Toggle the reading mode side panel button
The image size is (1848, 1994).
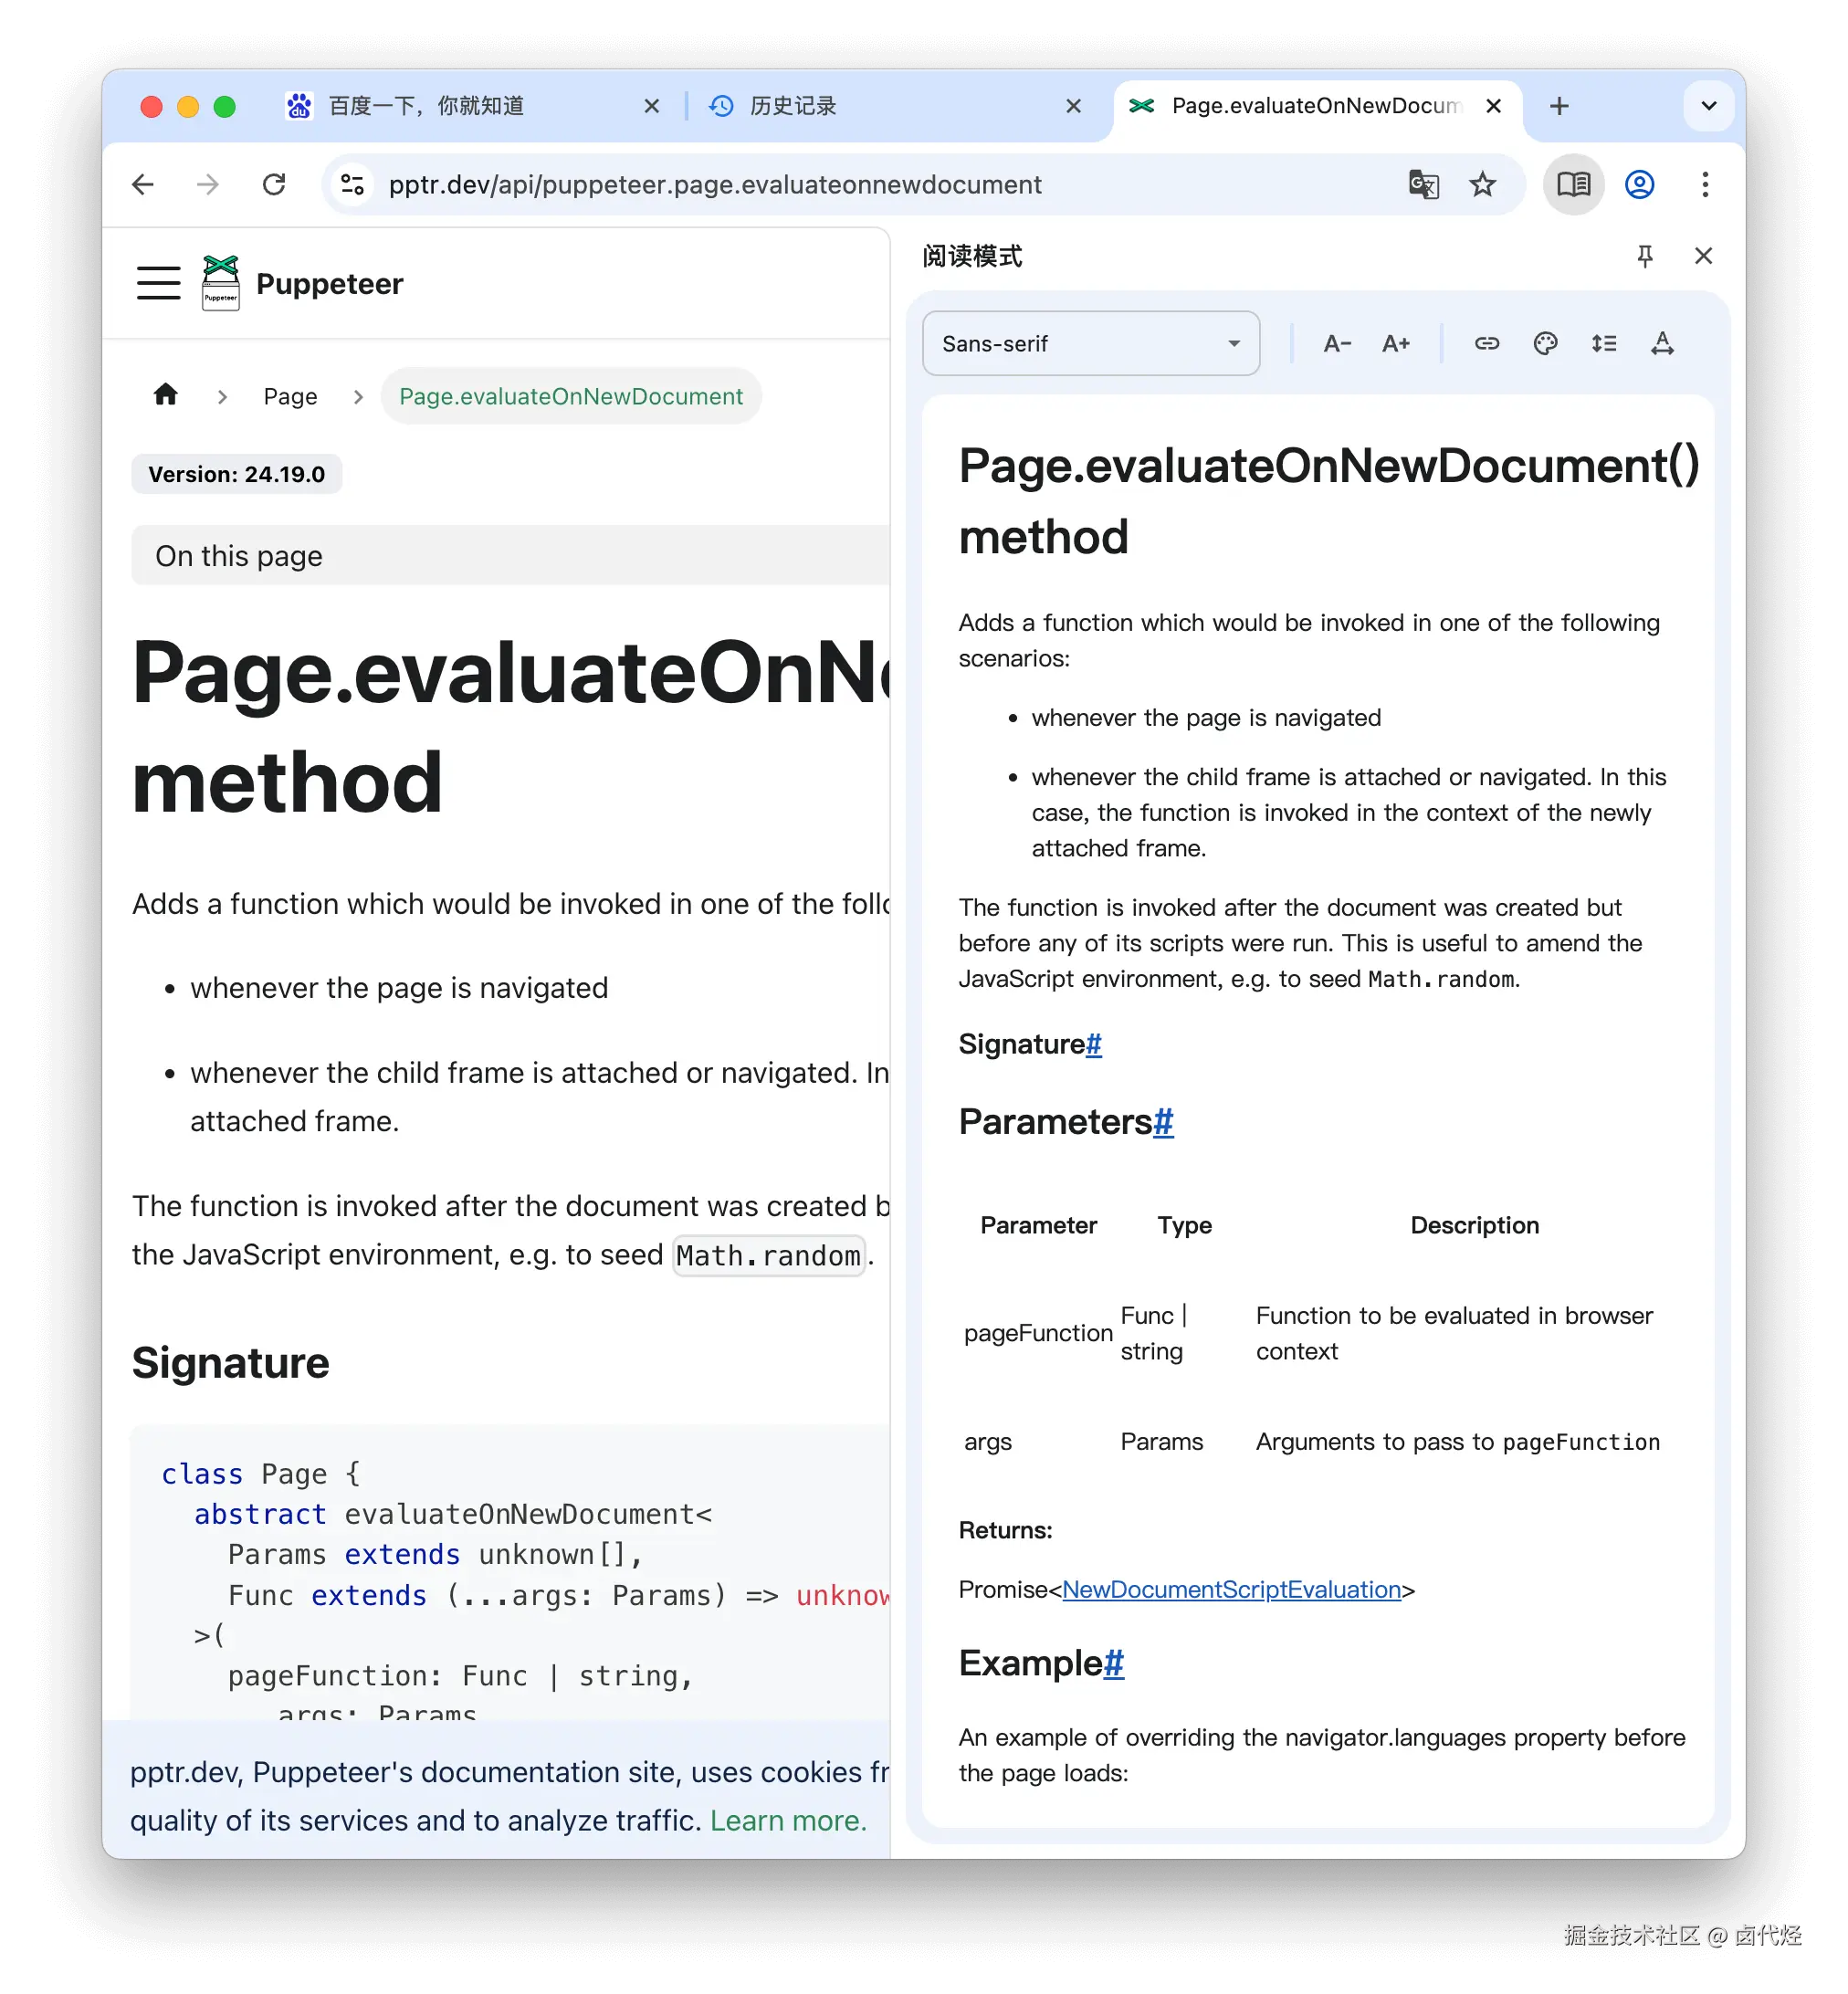coord(1573,185)
